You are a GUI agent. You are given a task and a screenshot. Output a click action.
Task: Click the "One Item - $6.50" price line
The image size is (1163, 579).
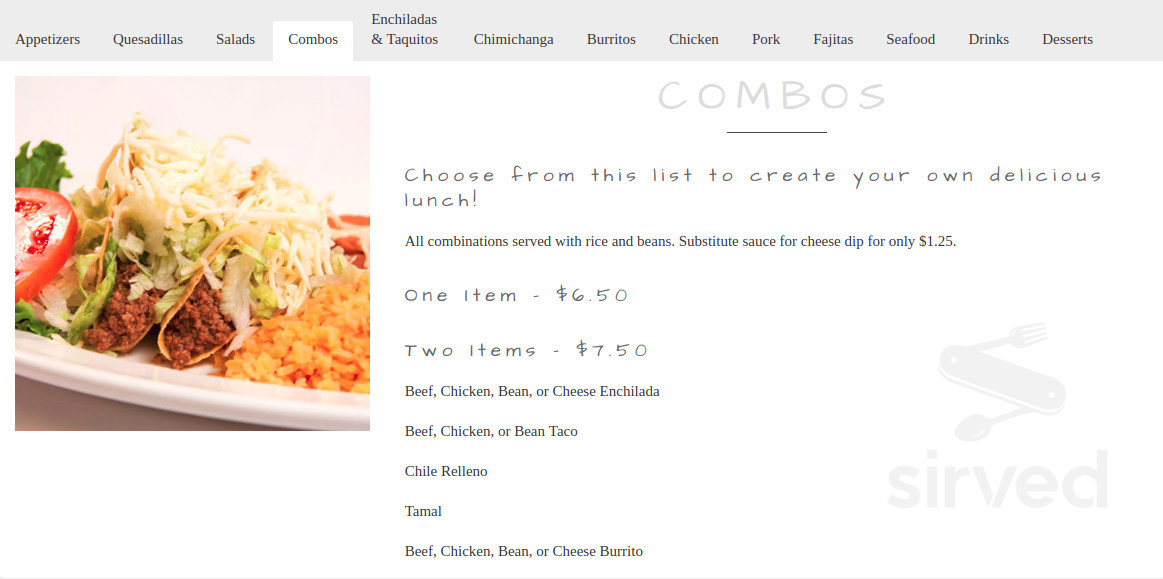(516, 295)
